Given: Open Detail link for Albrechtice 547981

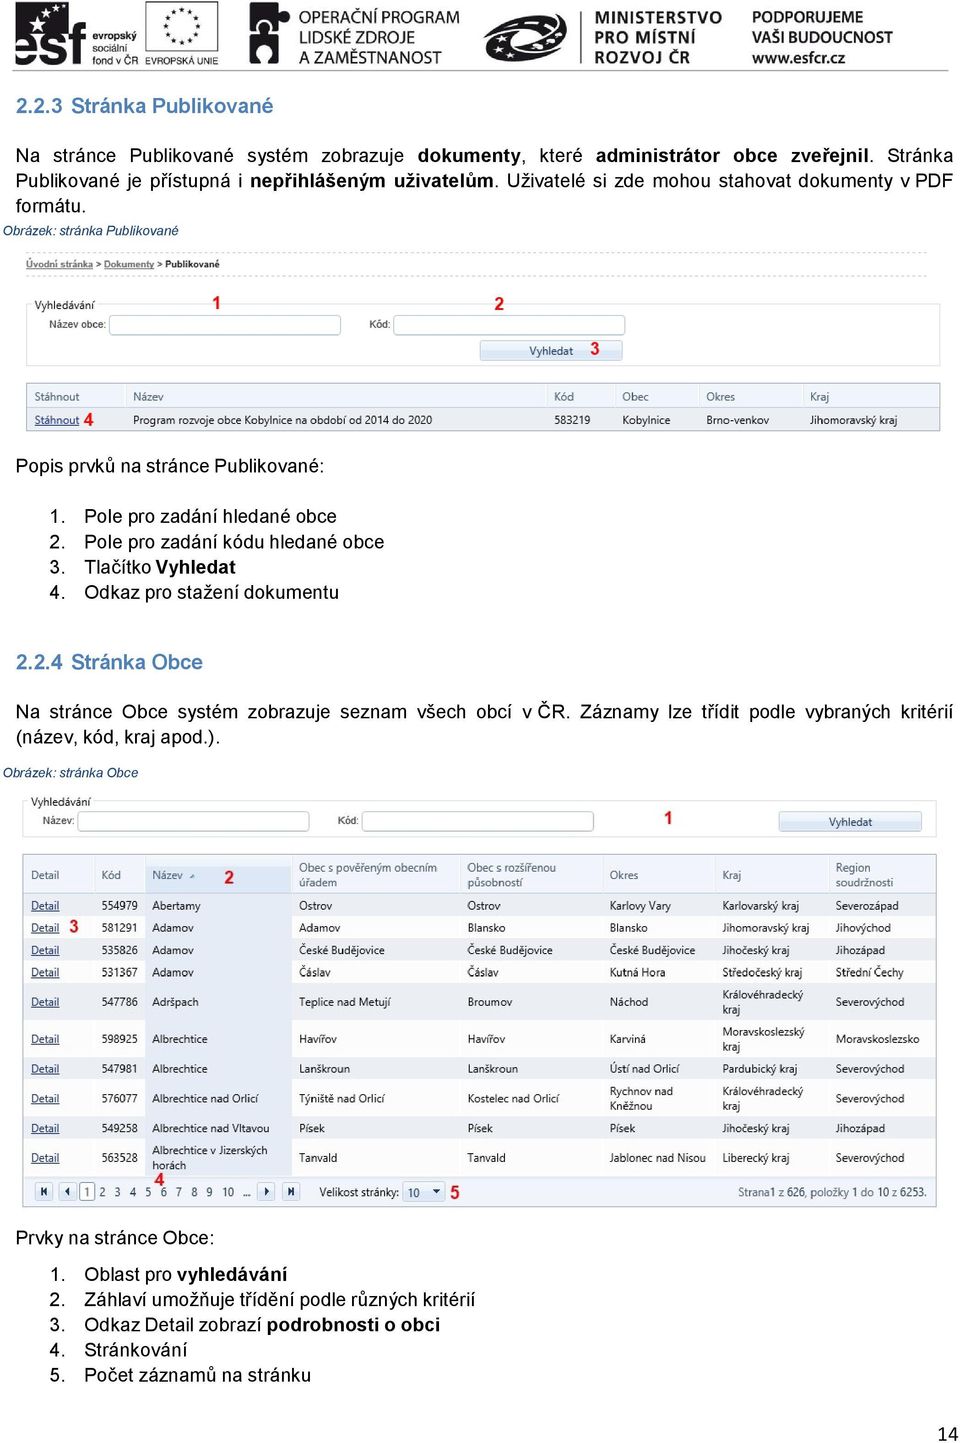Looking at the screenshot, I should [x=45, y=1069].
